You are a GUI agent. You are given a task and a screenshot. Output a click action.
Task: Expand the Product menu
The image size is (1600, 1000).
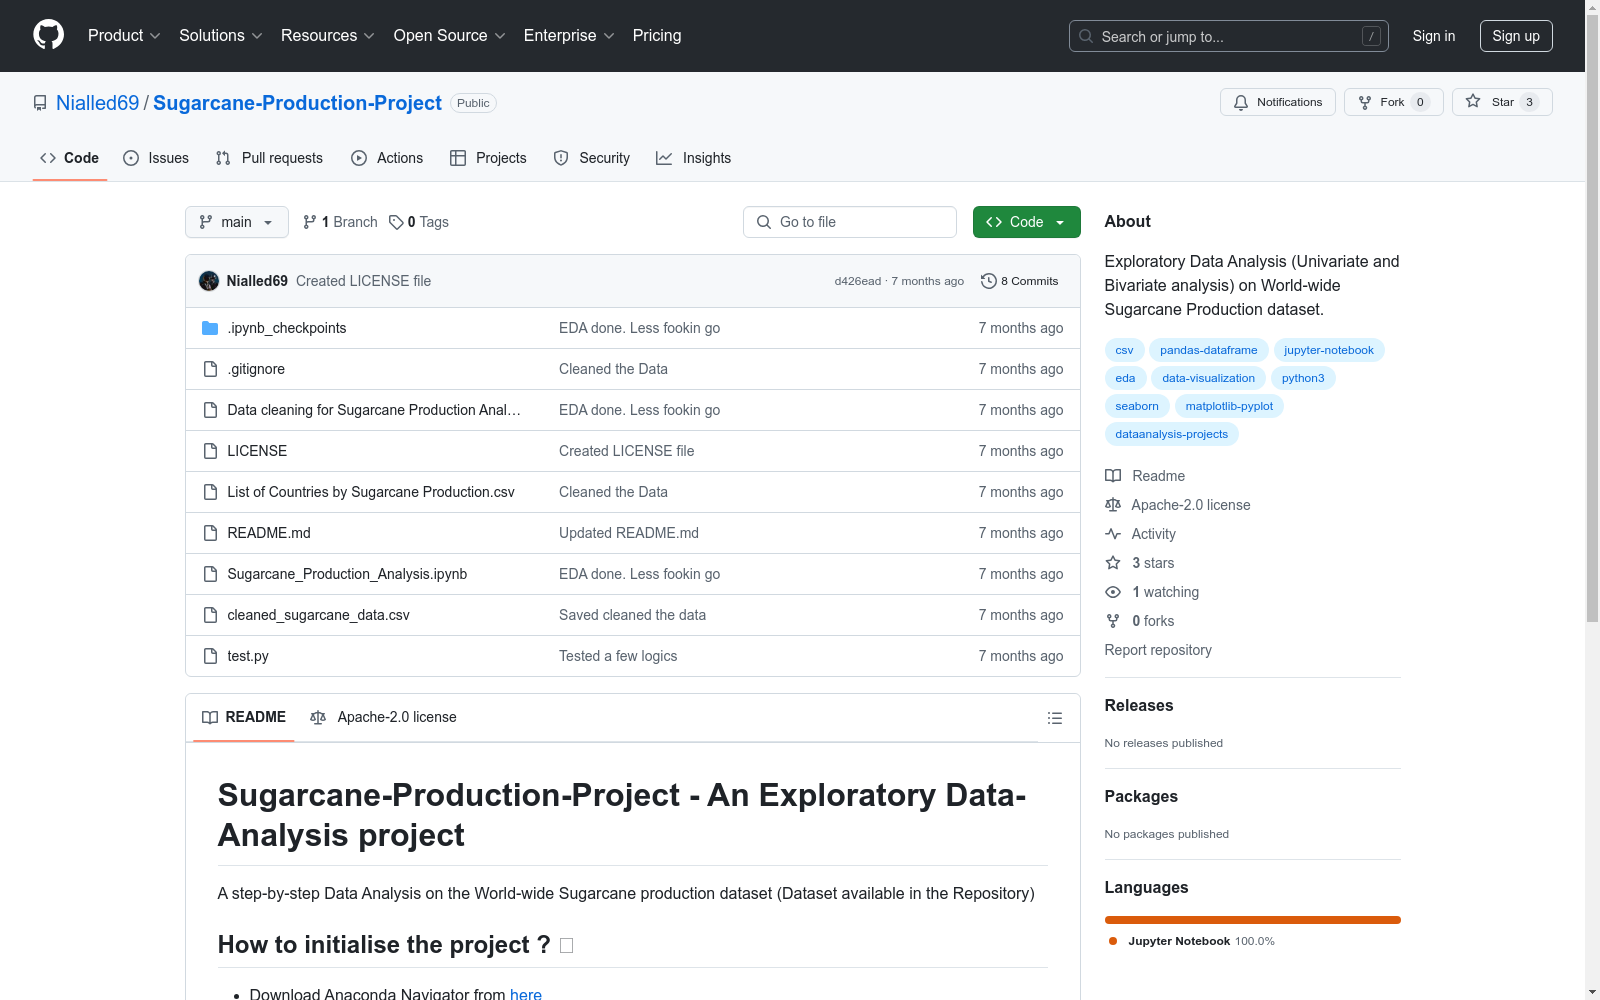click(x=124, y=36)
